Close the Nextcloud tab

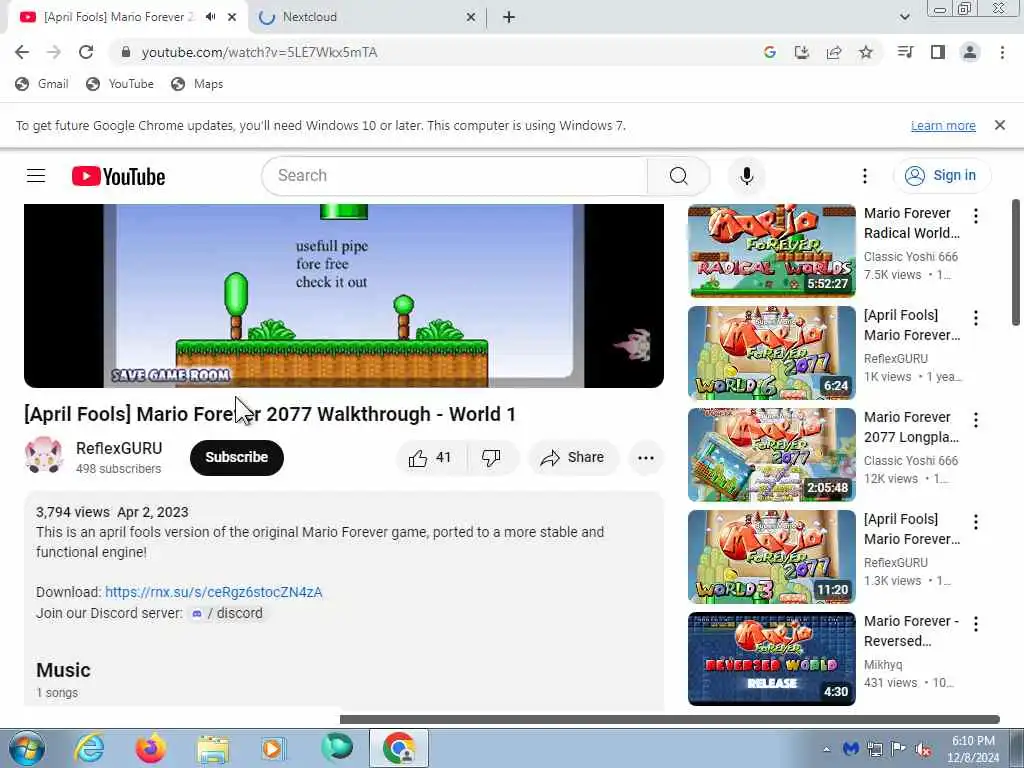click(471, 18)
